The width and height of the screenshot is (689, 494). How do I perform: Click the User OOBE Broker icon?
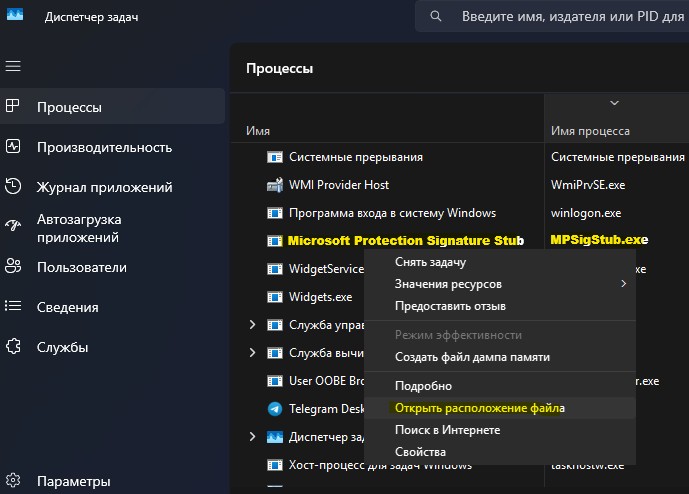pos(275,381)
